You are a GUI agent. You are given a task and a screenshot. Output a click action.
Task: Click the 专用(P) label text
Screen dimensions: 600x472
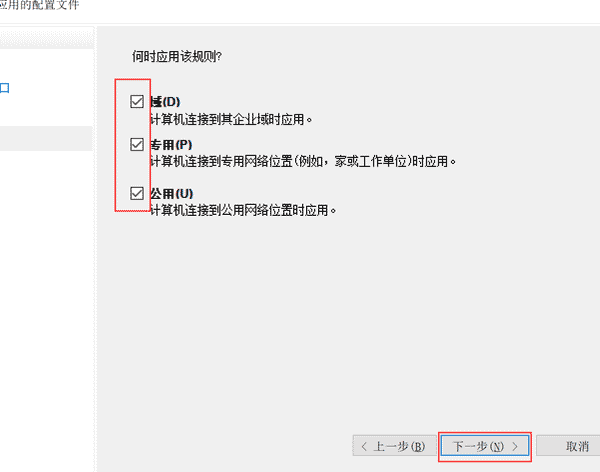pos(171,145)
